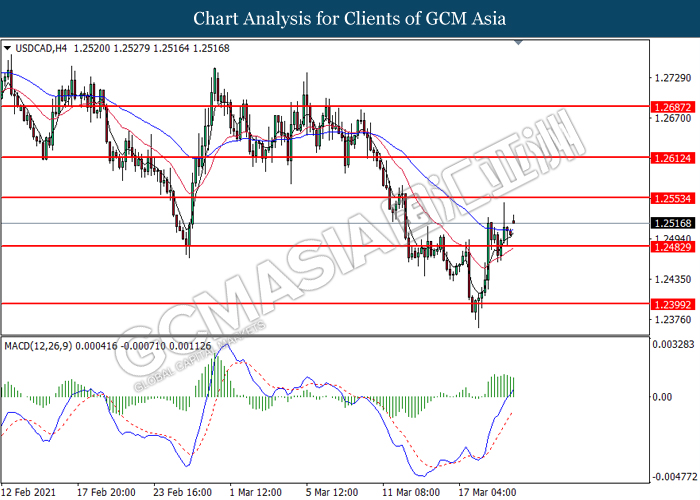Click the small triangle beside USDCAD,H4
700x500 pixels.
[7, 49]
